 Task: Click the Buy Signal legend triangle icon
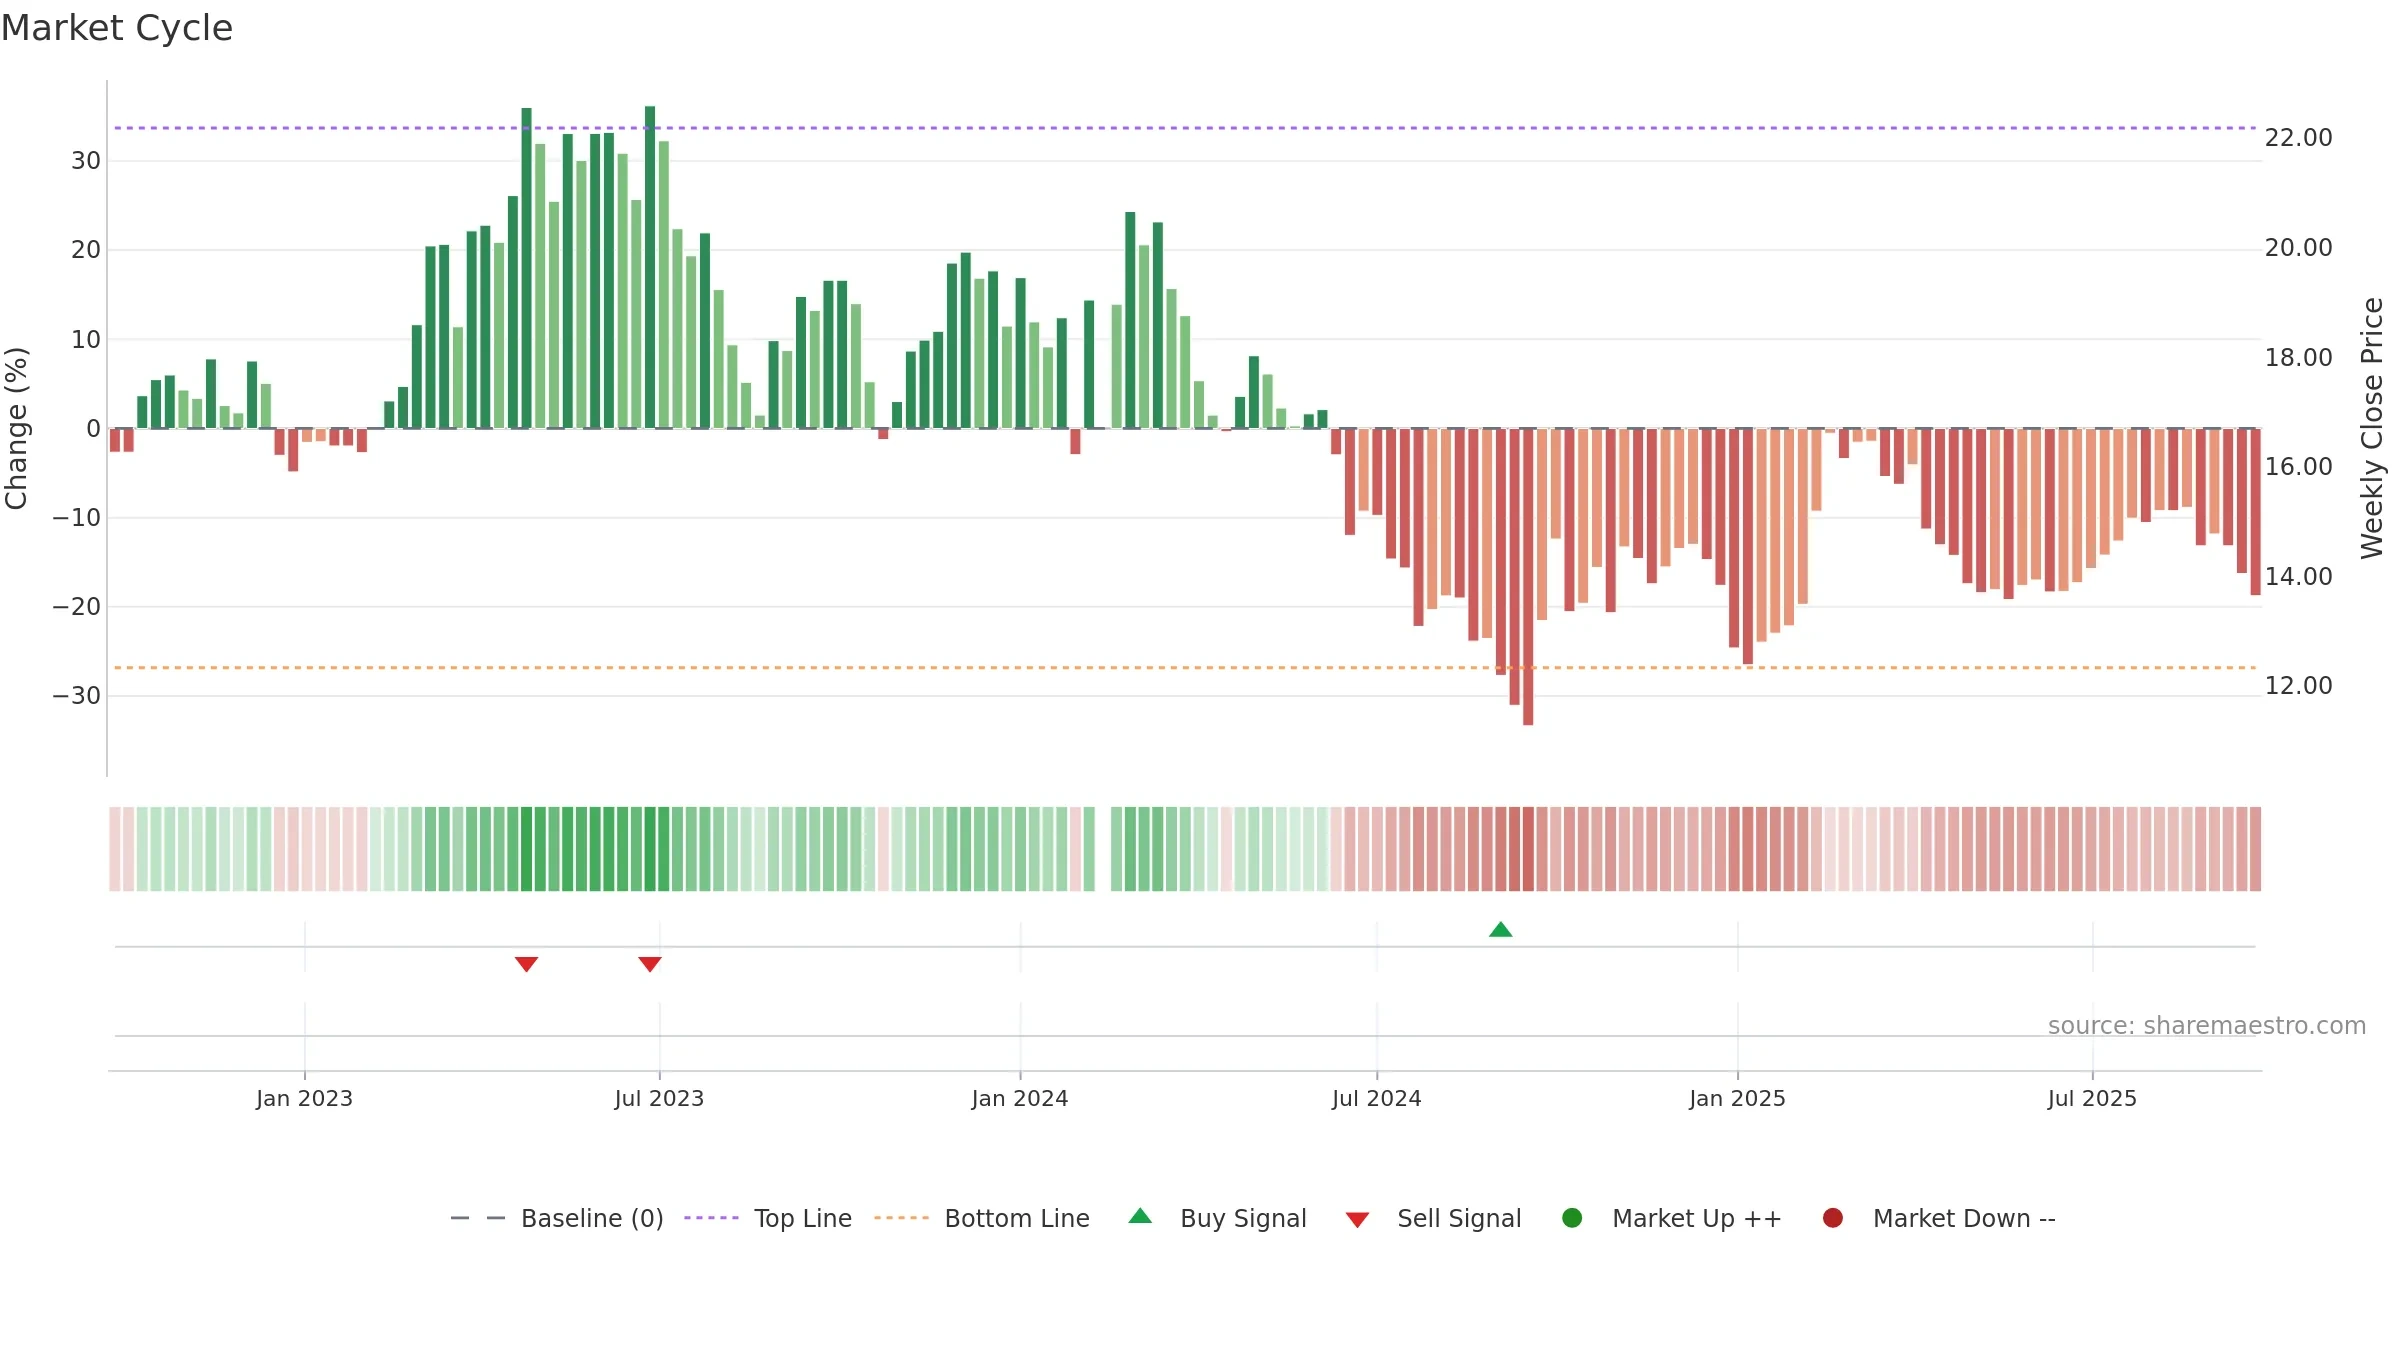[1140, 1216]
